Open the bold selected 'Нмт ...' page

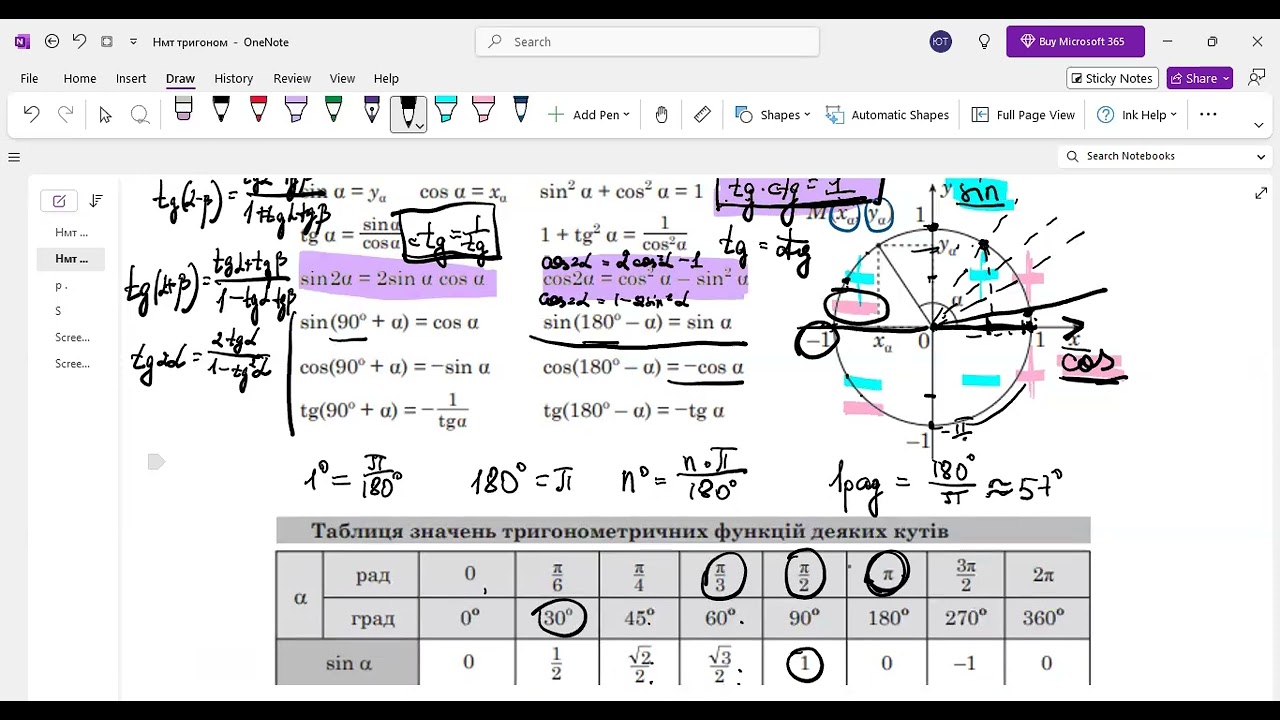tap(71, 258)
